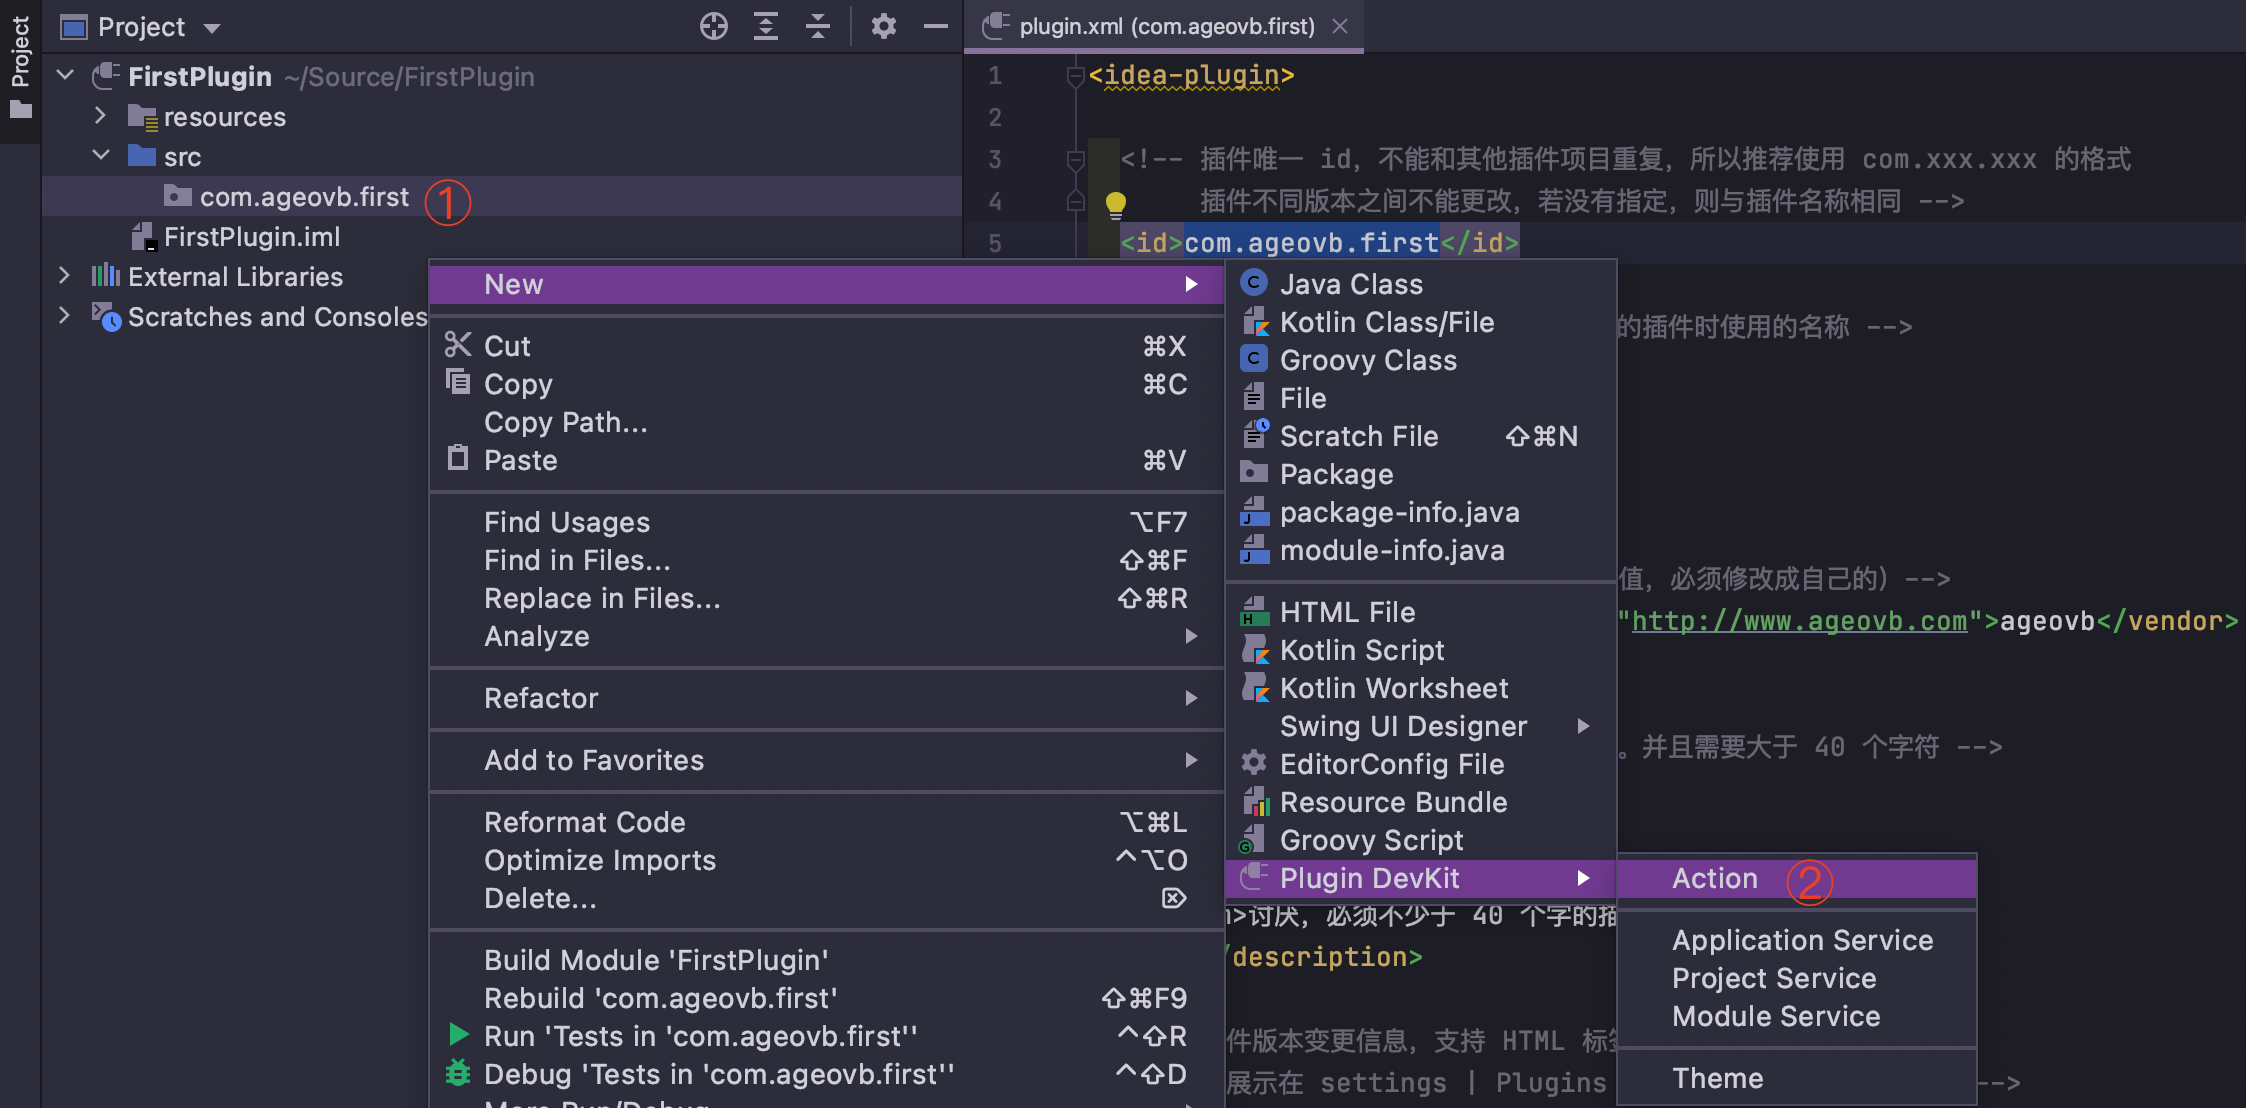The width and height of the screenshot is (2246, 1108).
Task: Select FirstPlugin.iml file in tree
Action: [x=252, y=237]
